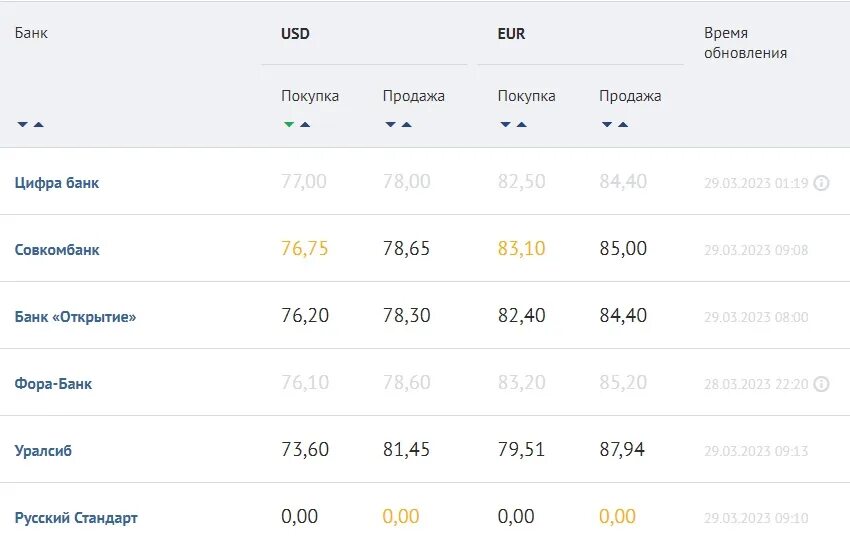
Task: Open the info icon for Цифра банк
Action: point(821,183)
